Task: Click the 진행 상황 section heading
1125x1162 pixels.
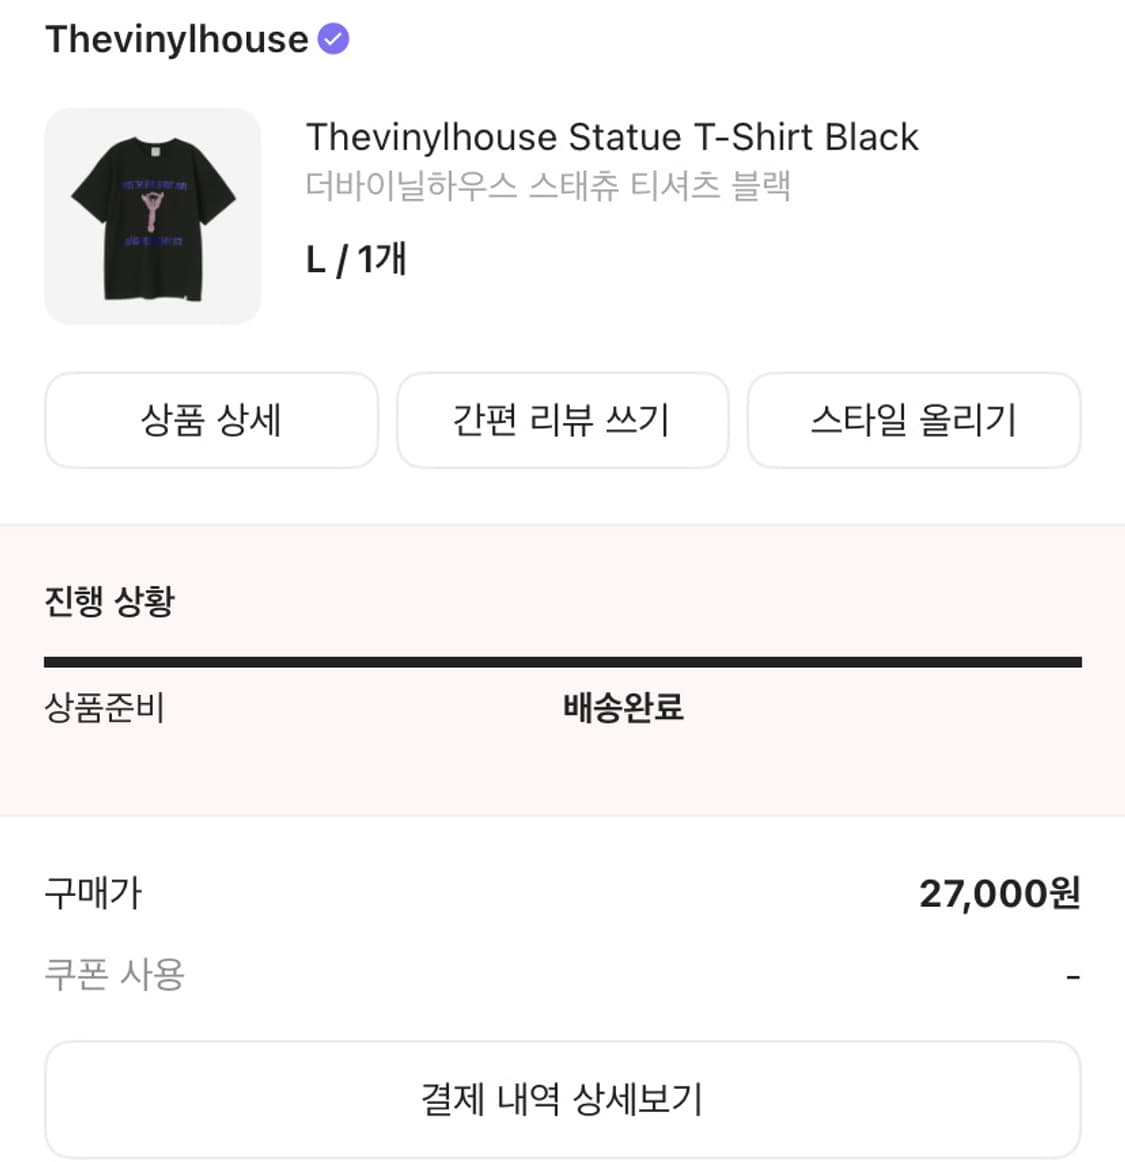Action: pyautogui.click(x=110, y=601)
